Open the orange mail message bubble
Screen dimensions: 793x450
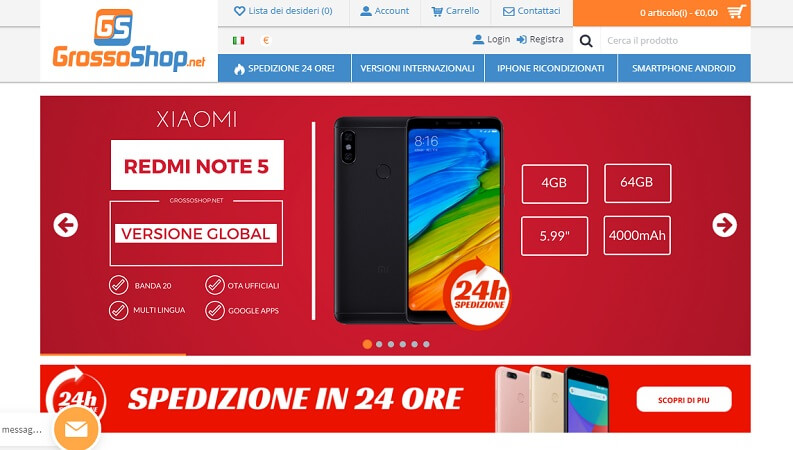pyautogui.click(x=76, y=429)
